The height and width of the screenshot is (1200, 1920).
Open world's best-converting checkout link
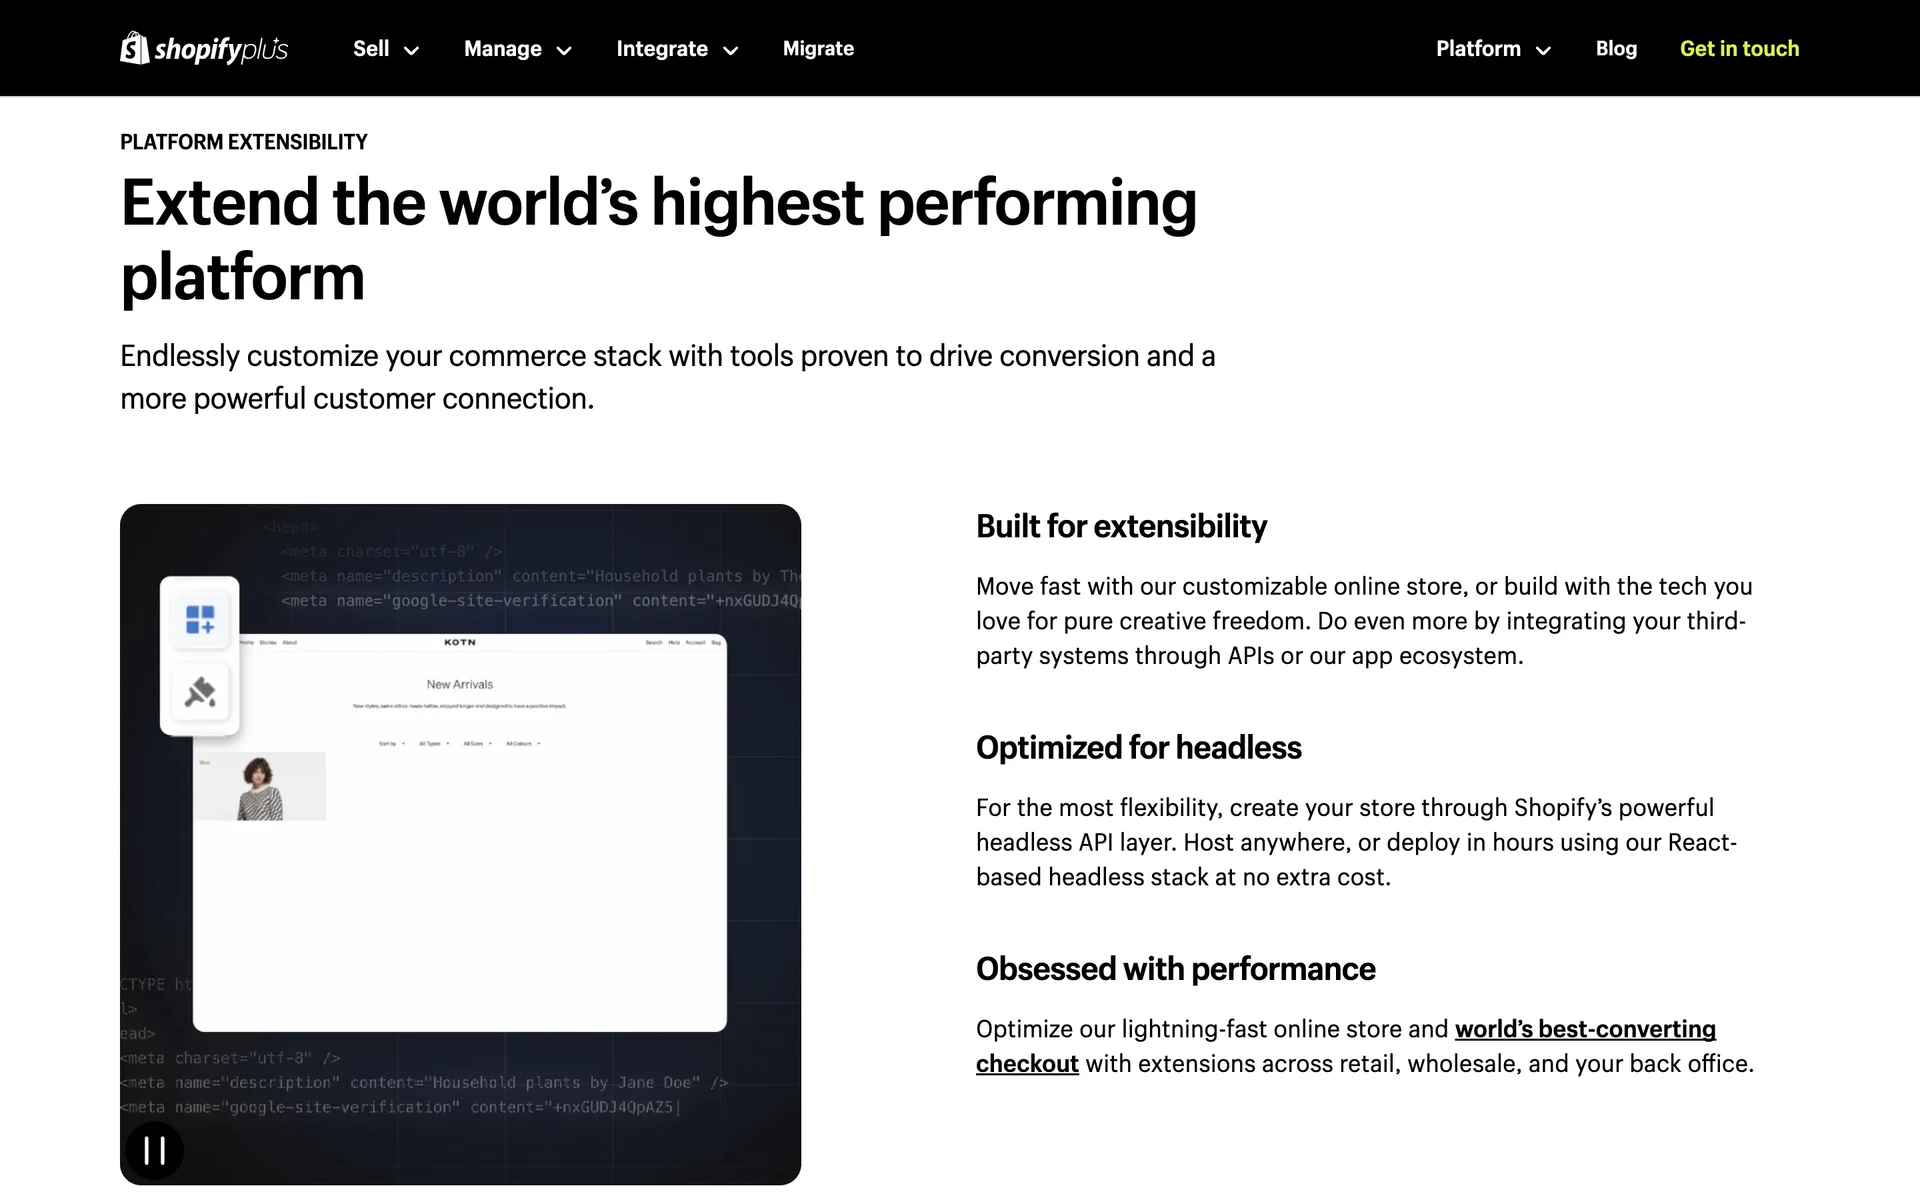[x=1584, y=1029]
